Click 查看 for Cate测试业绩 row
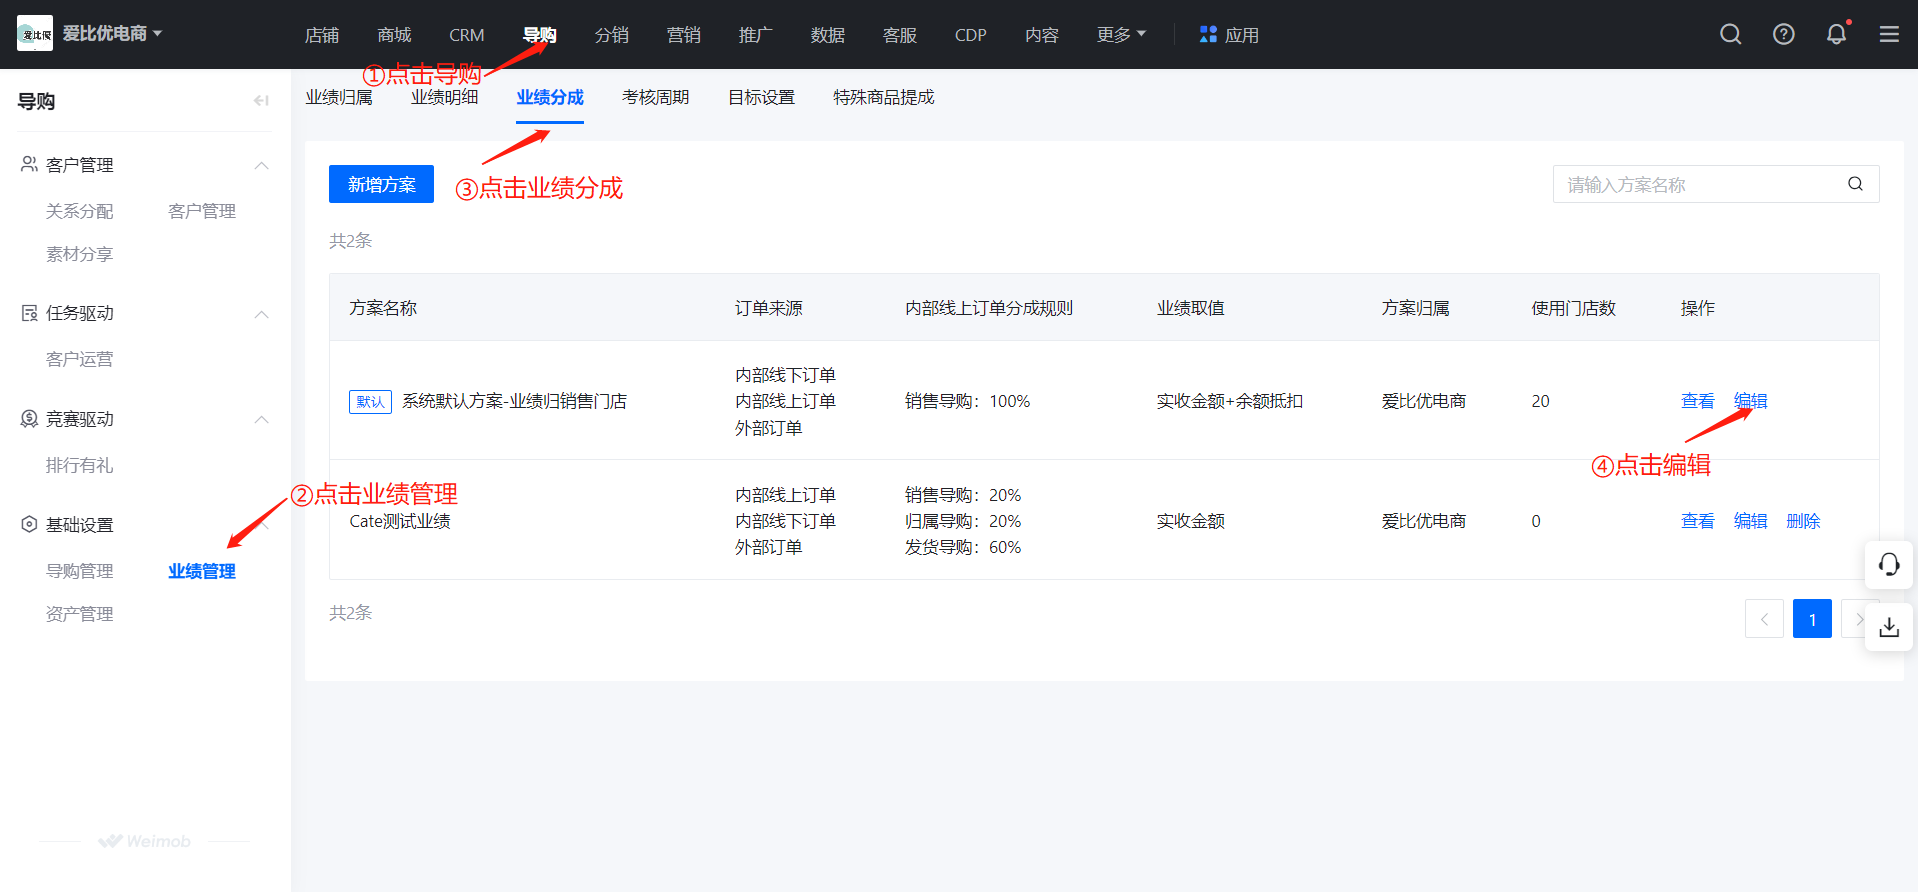The image size is (1918, 892). (1697, 521)
